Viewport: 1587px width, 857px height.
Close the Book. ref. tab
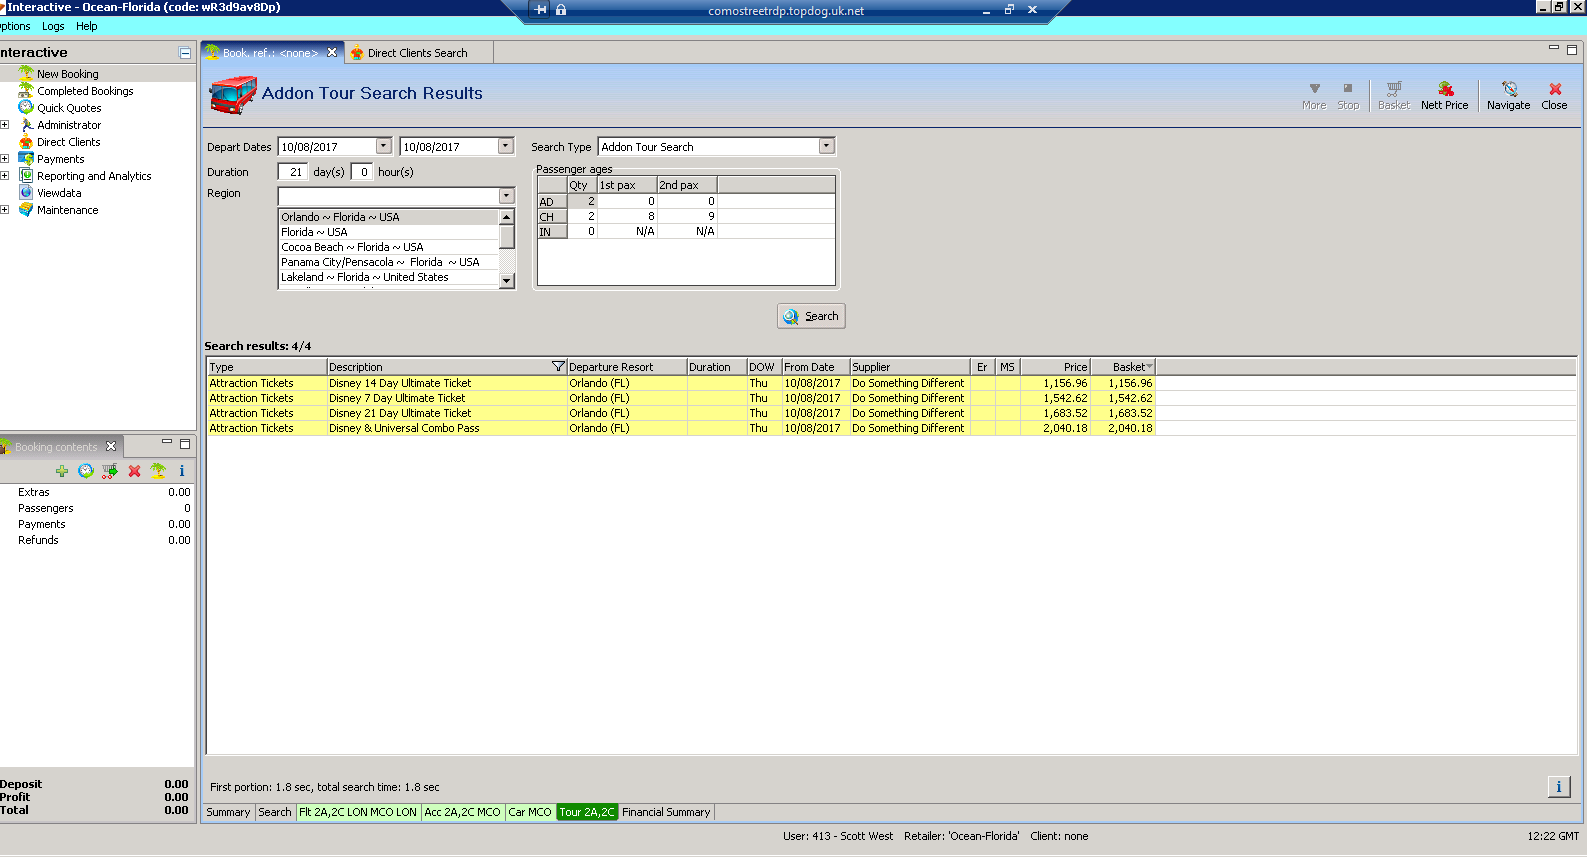(x=332, y=52)
